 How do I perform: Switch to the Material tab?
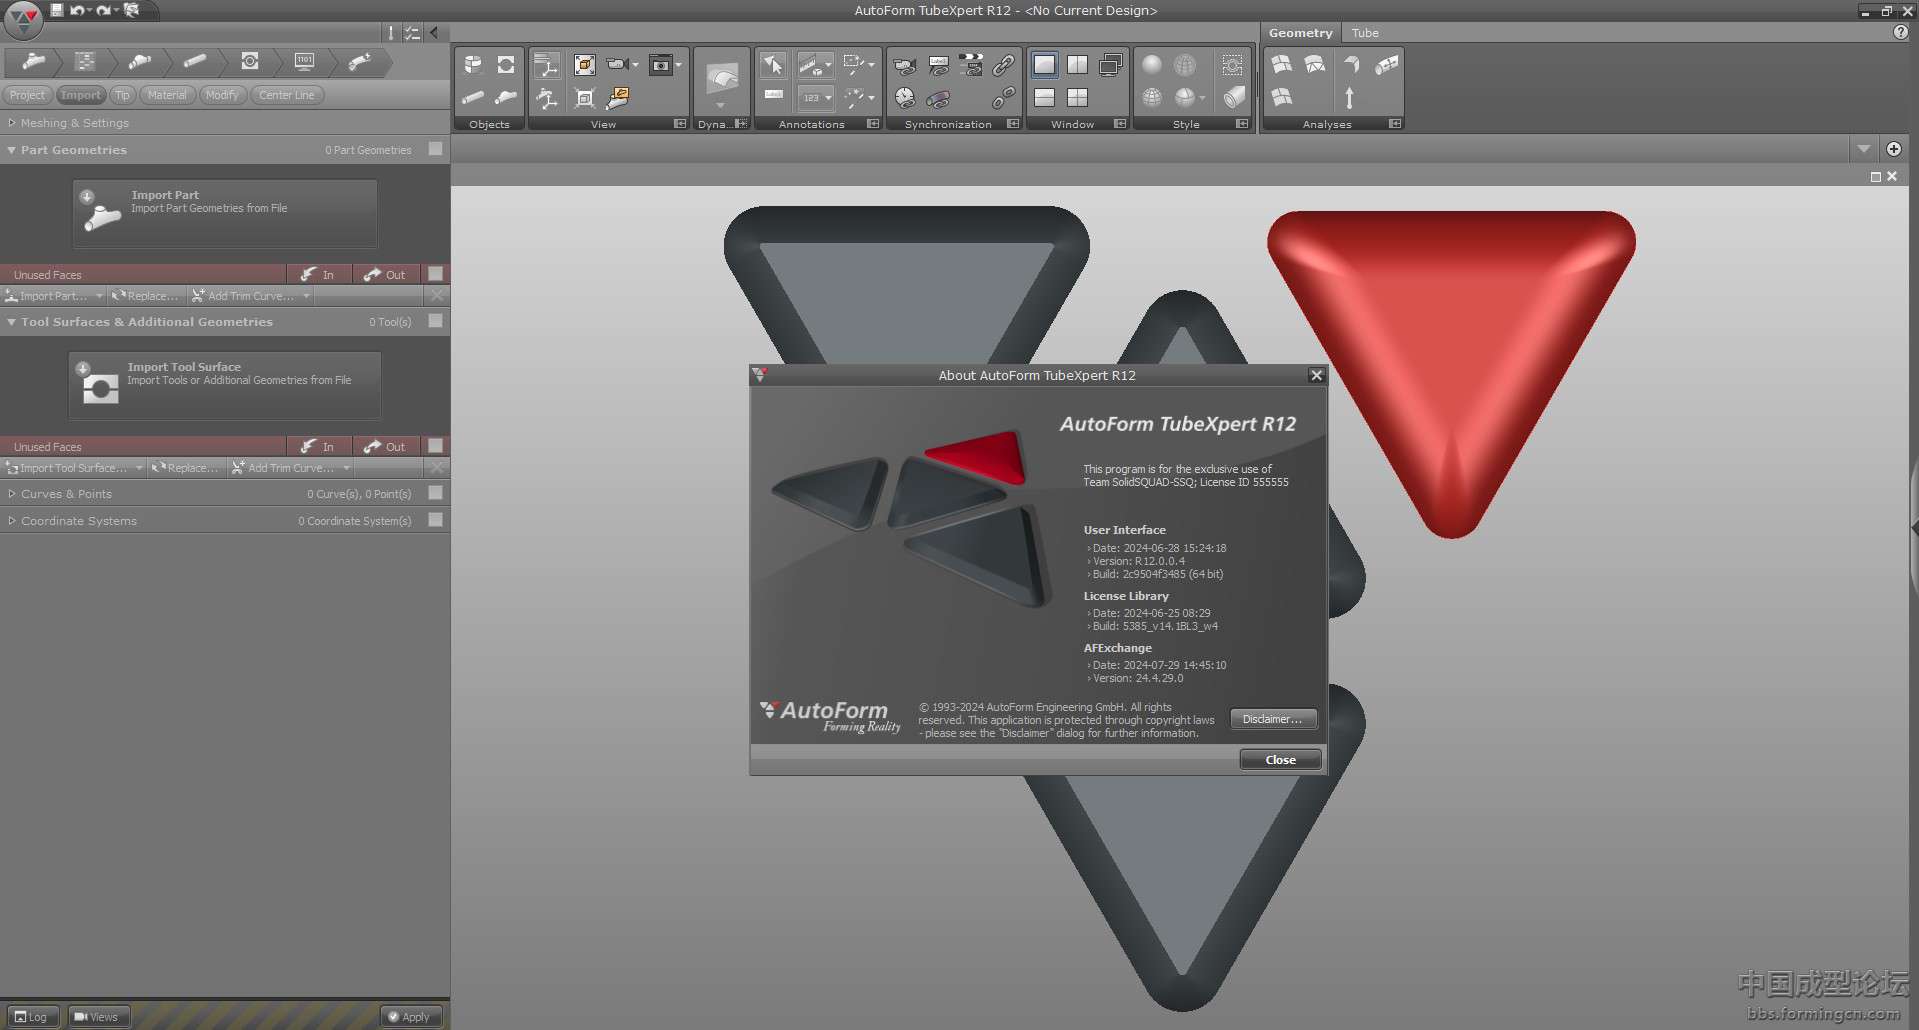(x=167, y=95)
